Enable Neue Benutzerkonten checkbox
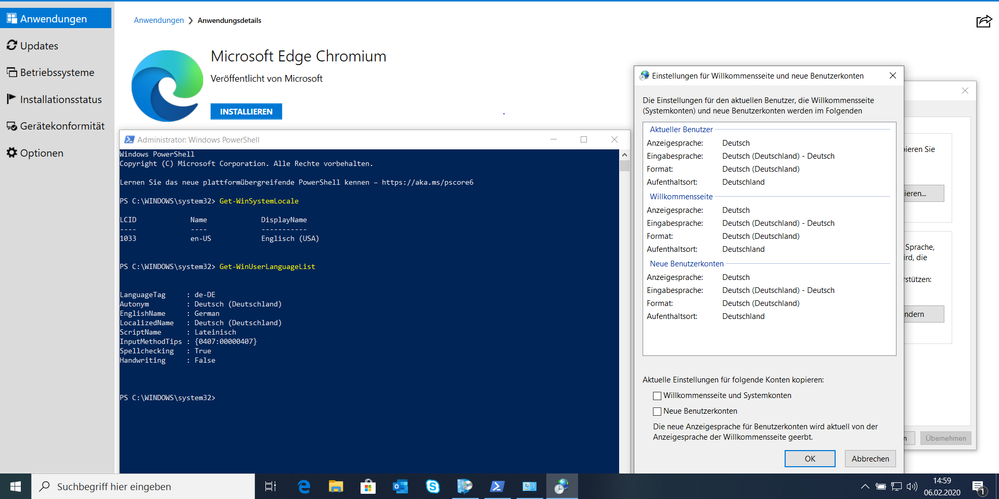Image resolution: width=999 pixels, height=499 pixels. 657,411
